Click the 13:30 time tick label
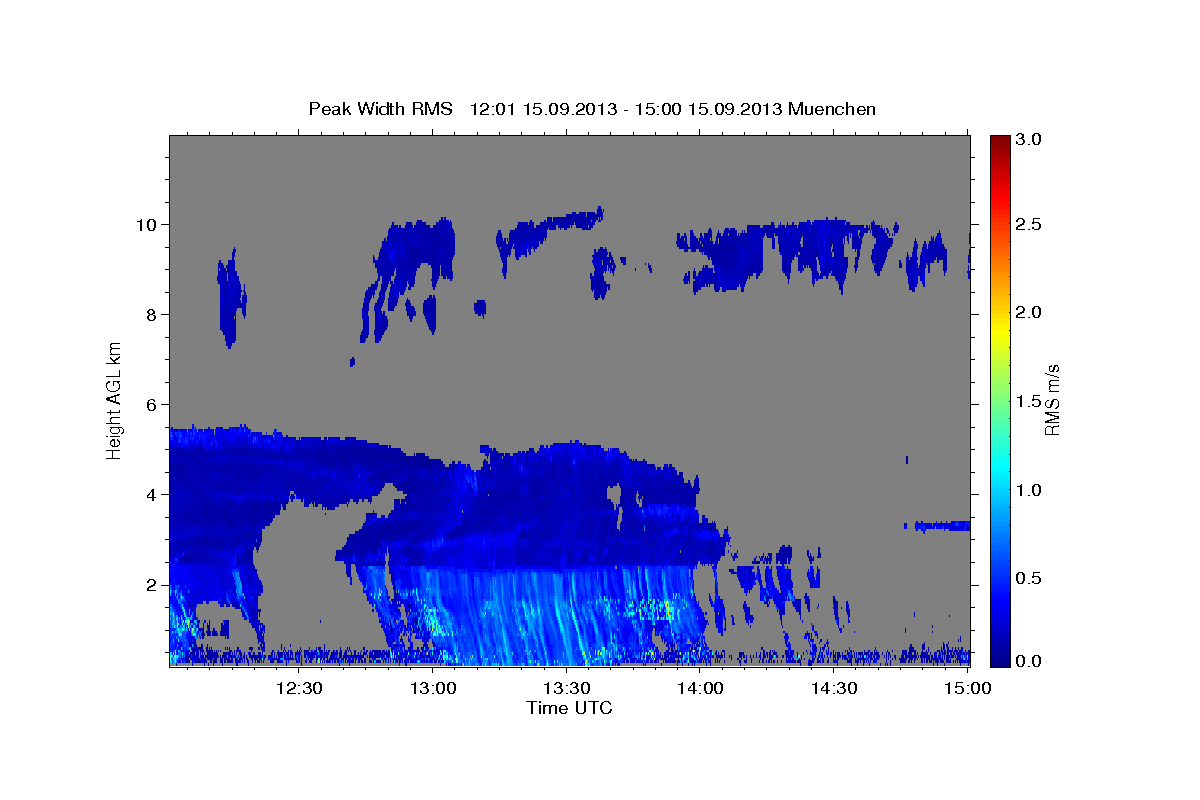This screenshot has height=800, width=1200. click(x=566, y=688)
